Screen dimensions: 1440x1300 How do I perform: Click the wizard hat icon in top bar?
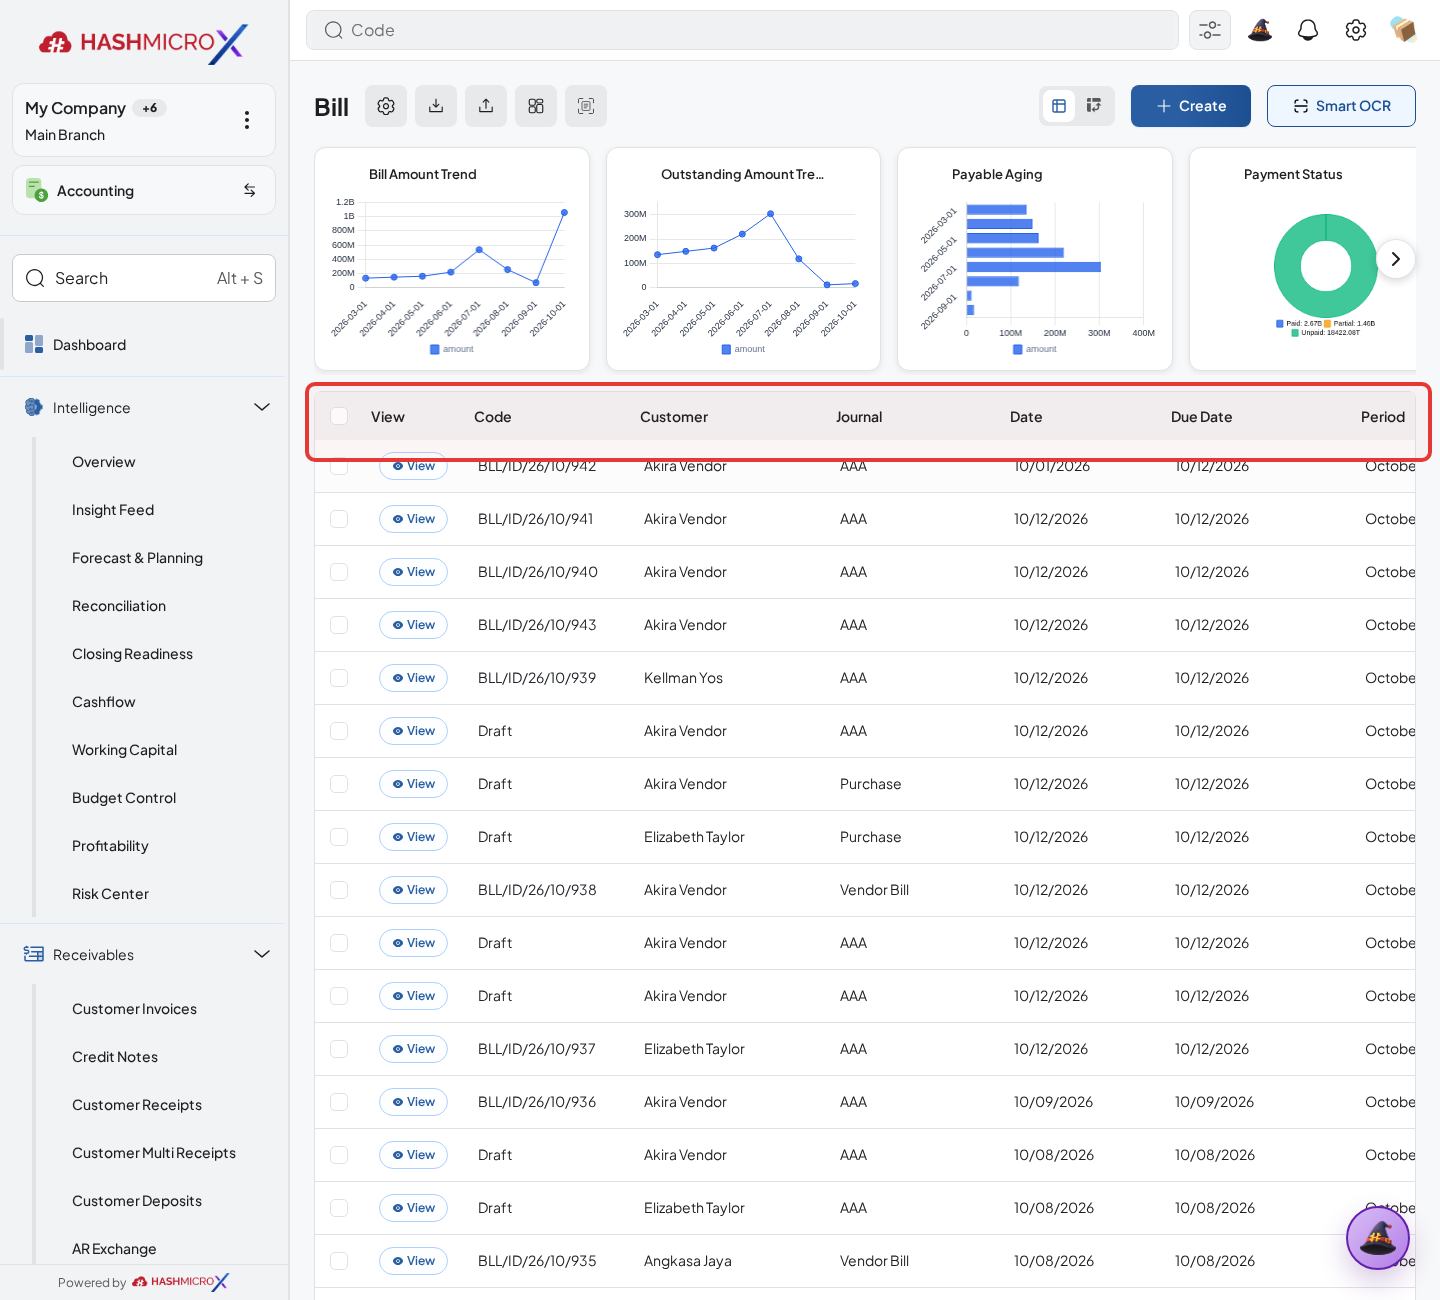point(1260,30)
